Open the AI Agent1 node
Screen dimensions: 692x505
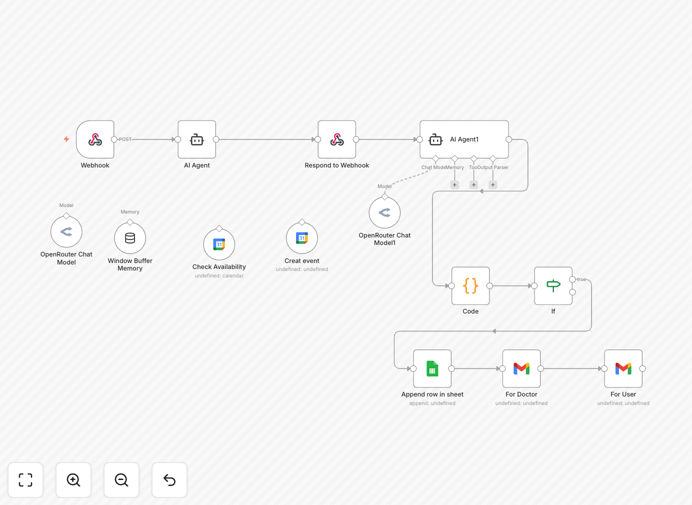(x=464, y=139)
